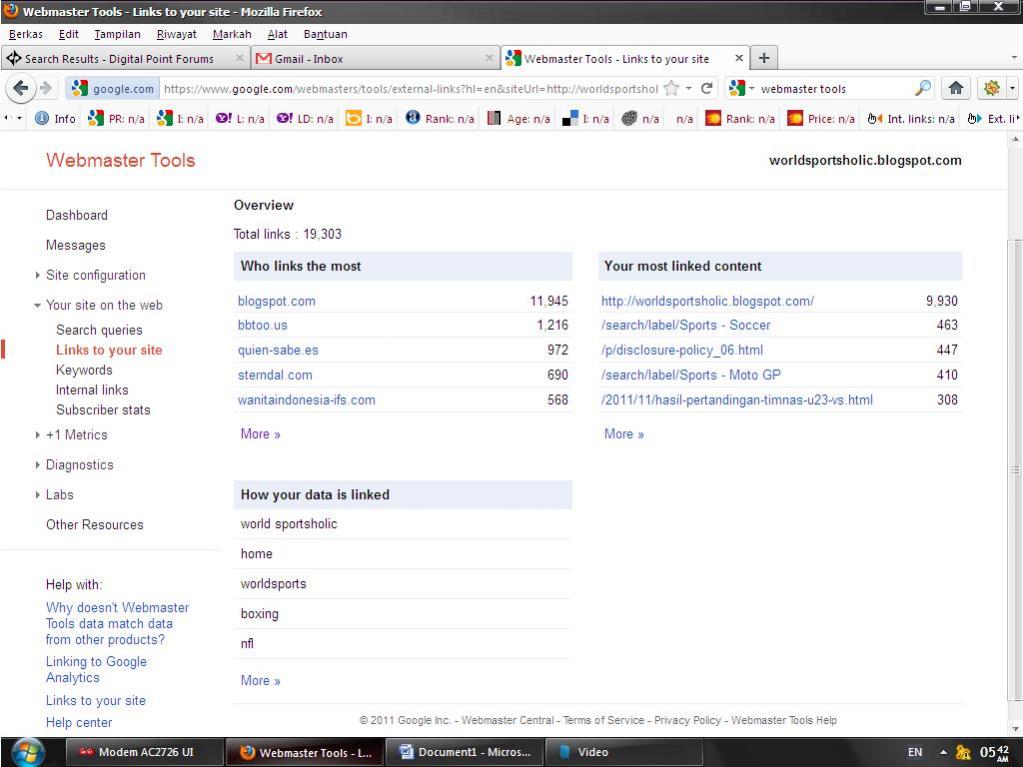Open the blogspot.com linking domain
This screenshot has width=1023, height=767.
click(x=277, y=301)
